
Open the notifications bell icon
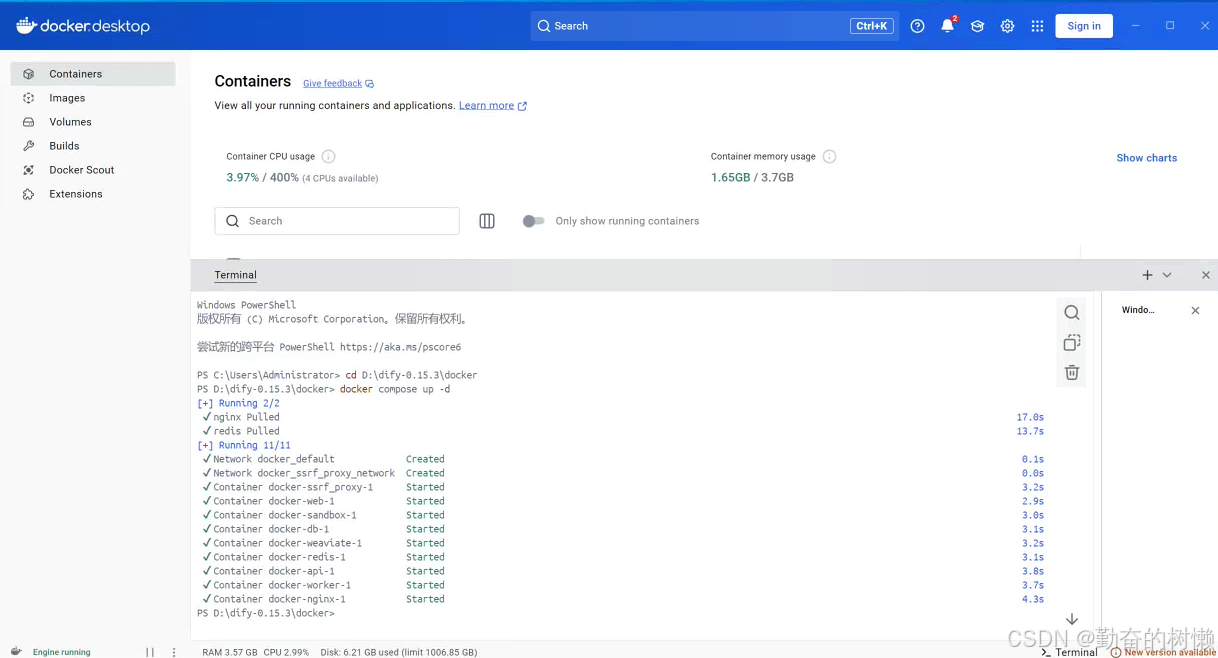tap(948, 26)
